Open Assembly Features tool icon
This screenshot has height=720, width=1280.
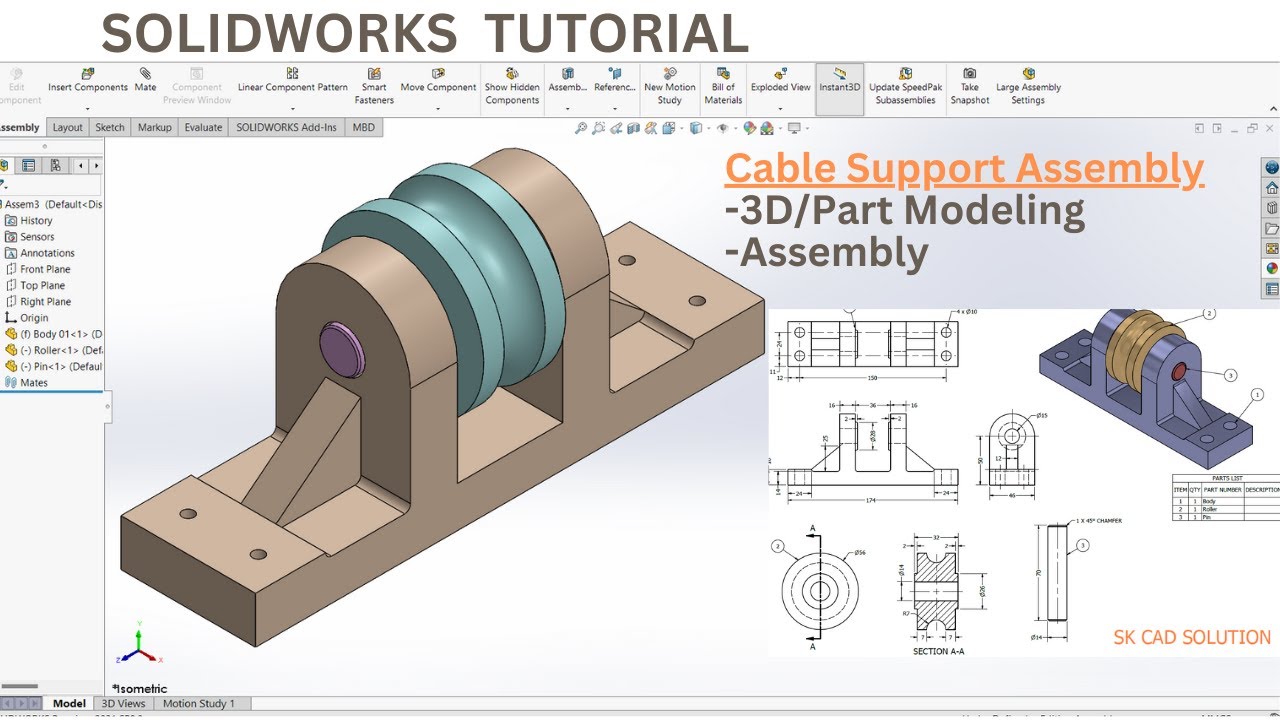coord(568,74)
